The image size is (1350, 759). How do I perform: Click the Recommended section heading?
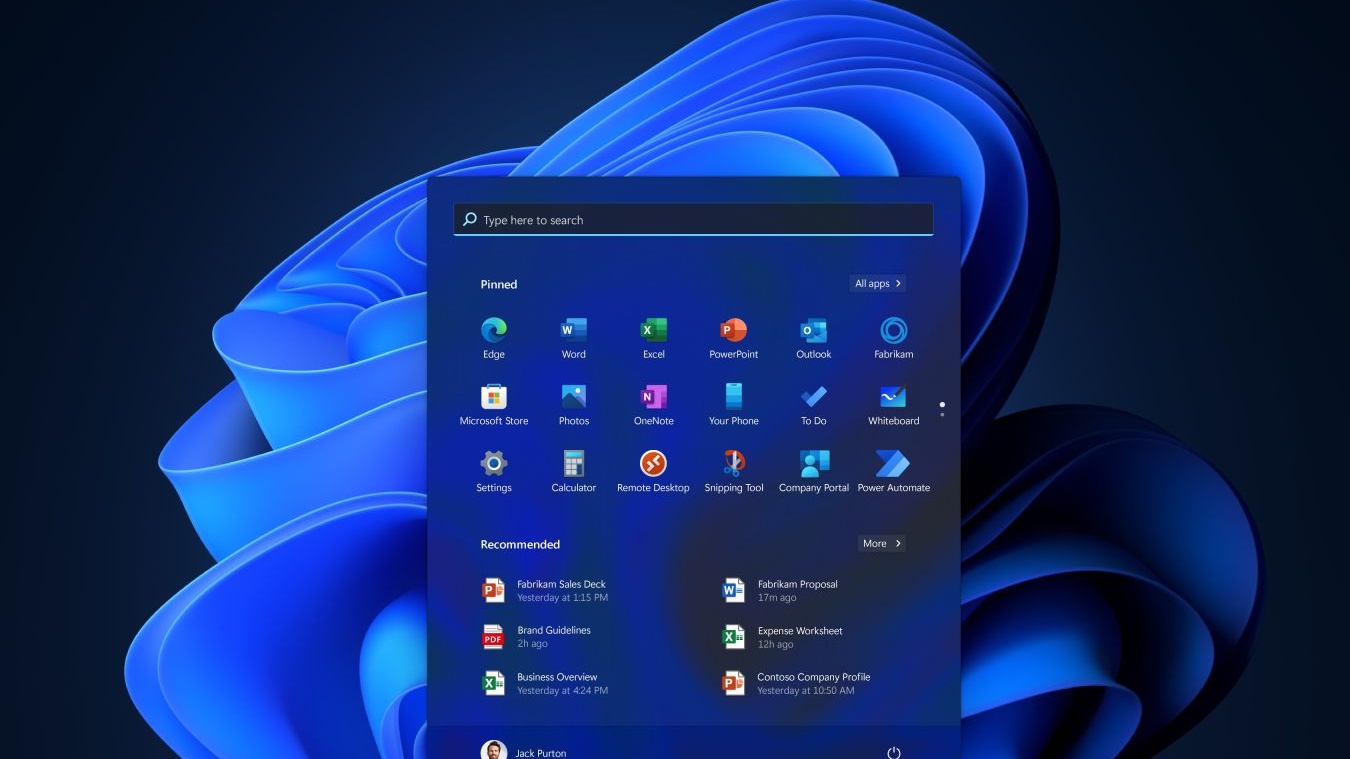click(x=520, y=545)
